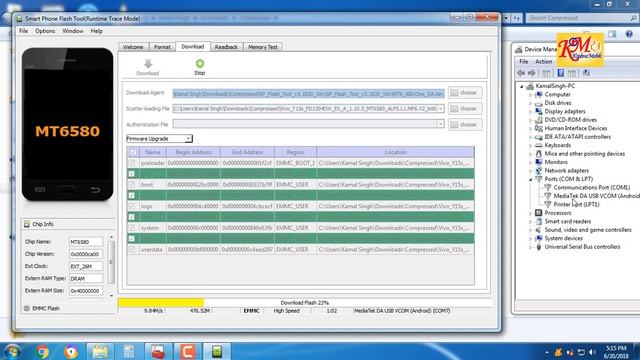
Task: Click the green Stop icon
Action: 200,63
